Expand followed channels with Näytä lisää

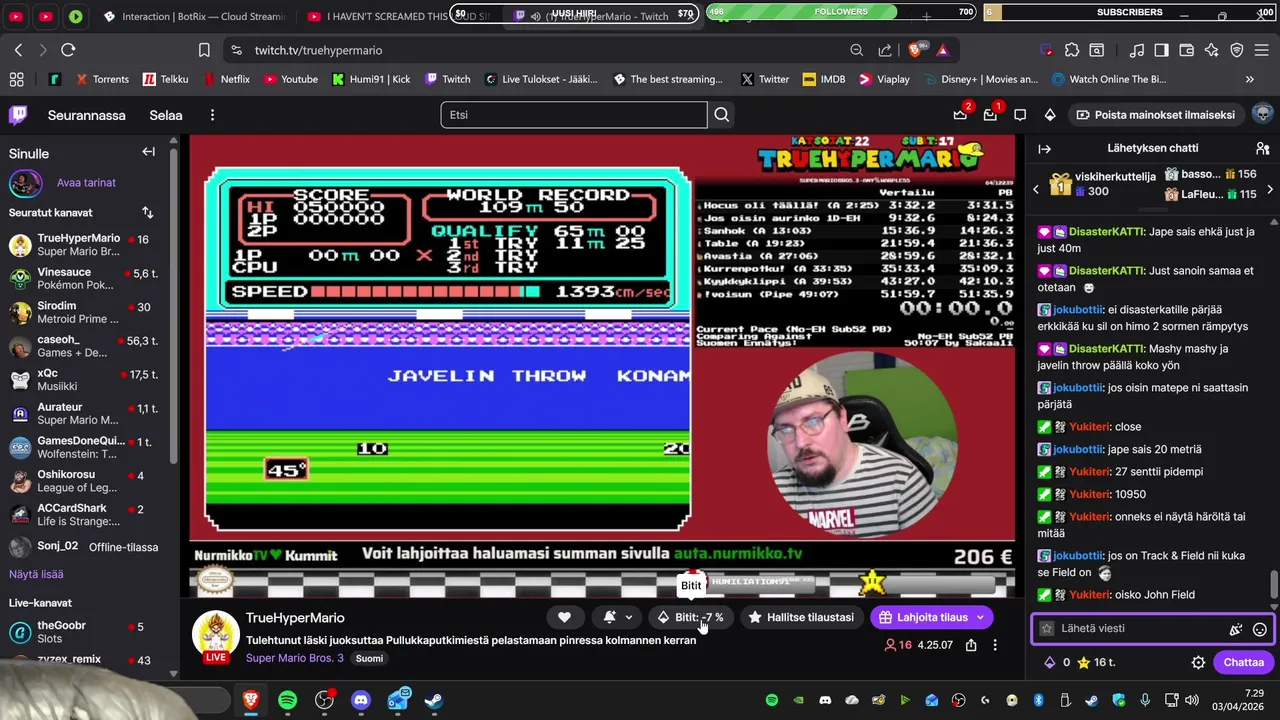(x=36, y=574)
